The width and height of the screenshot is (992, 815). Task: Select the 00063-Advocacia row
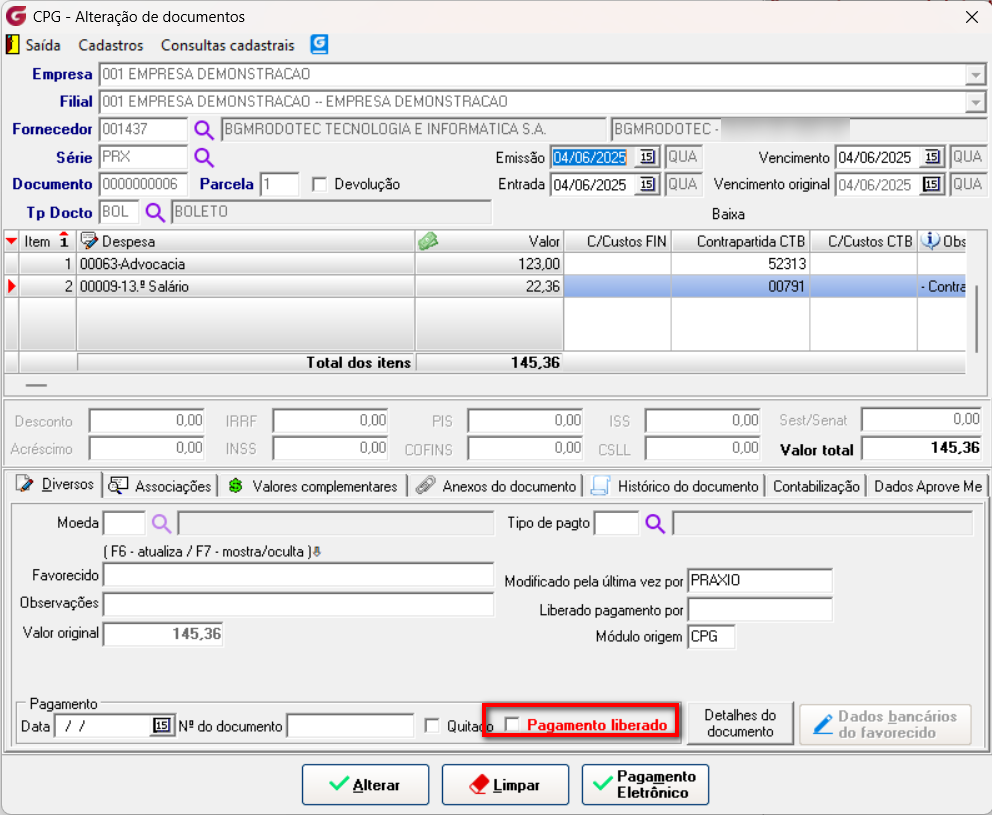tap(485, 264)
